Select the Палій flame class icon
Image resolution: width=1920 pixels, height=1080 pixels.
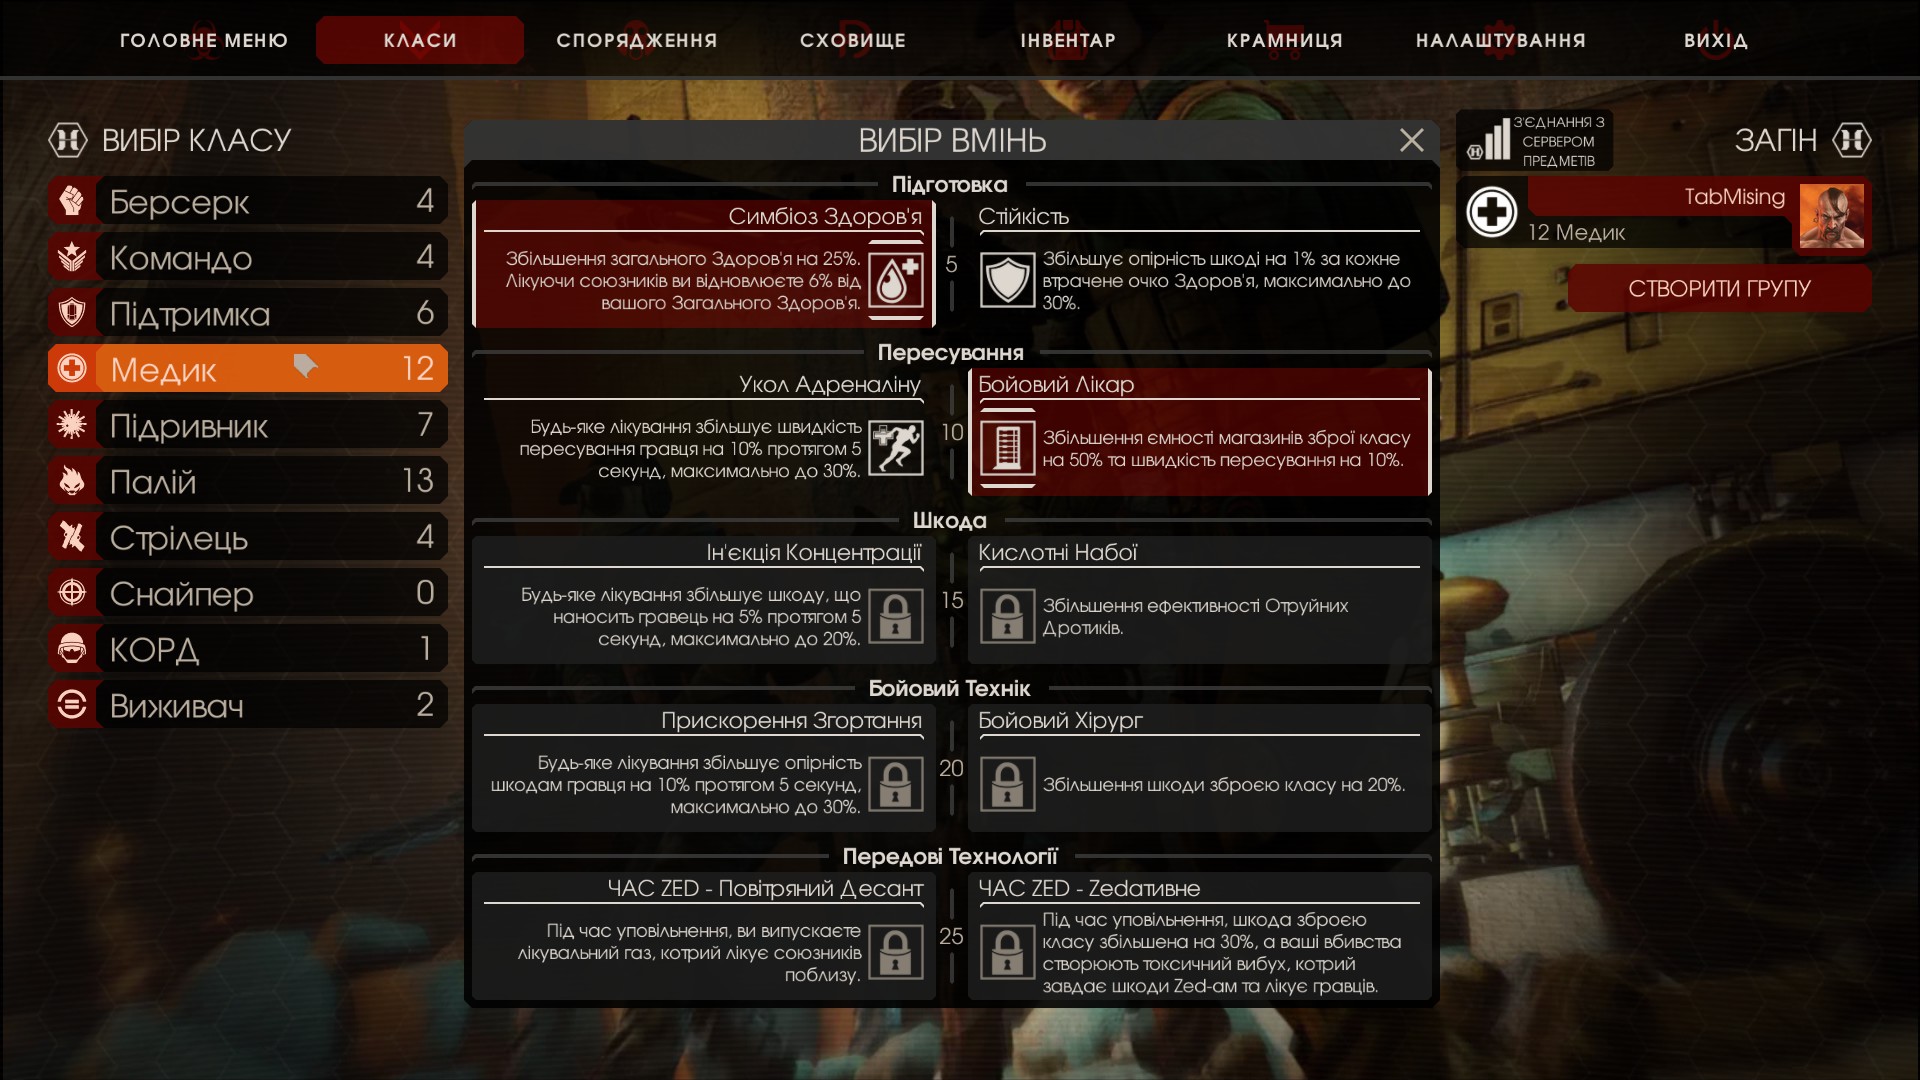pyautogui.click(x=72, y=481)
